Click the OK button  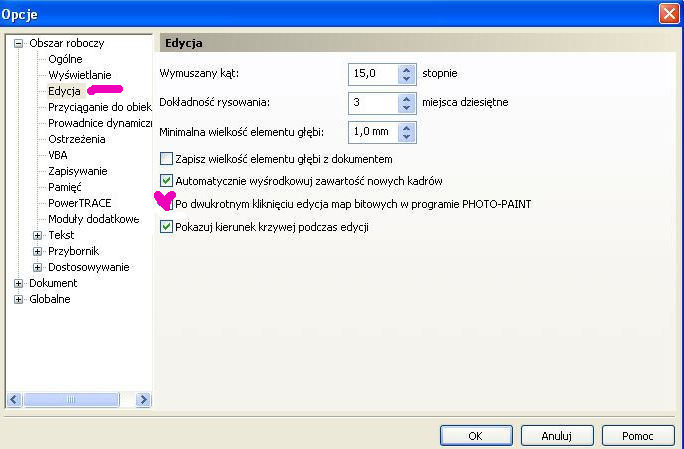point(475,435)
